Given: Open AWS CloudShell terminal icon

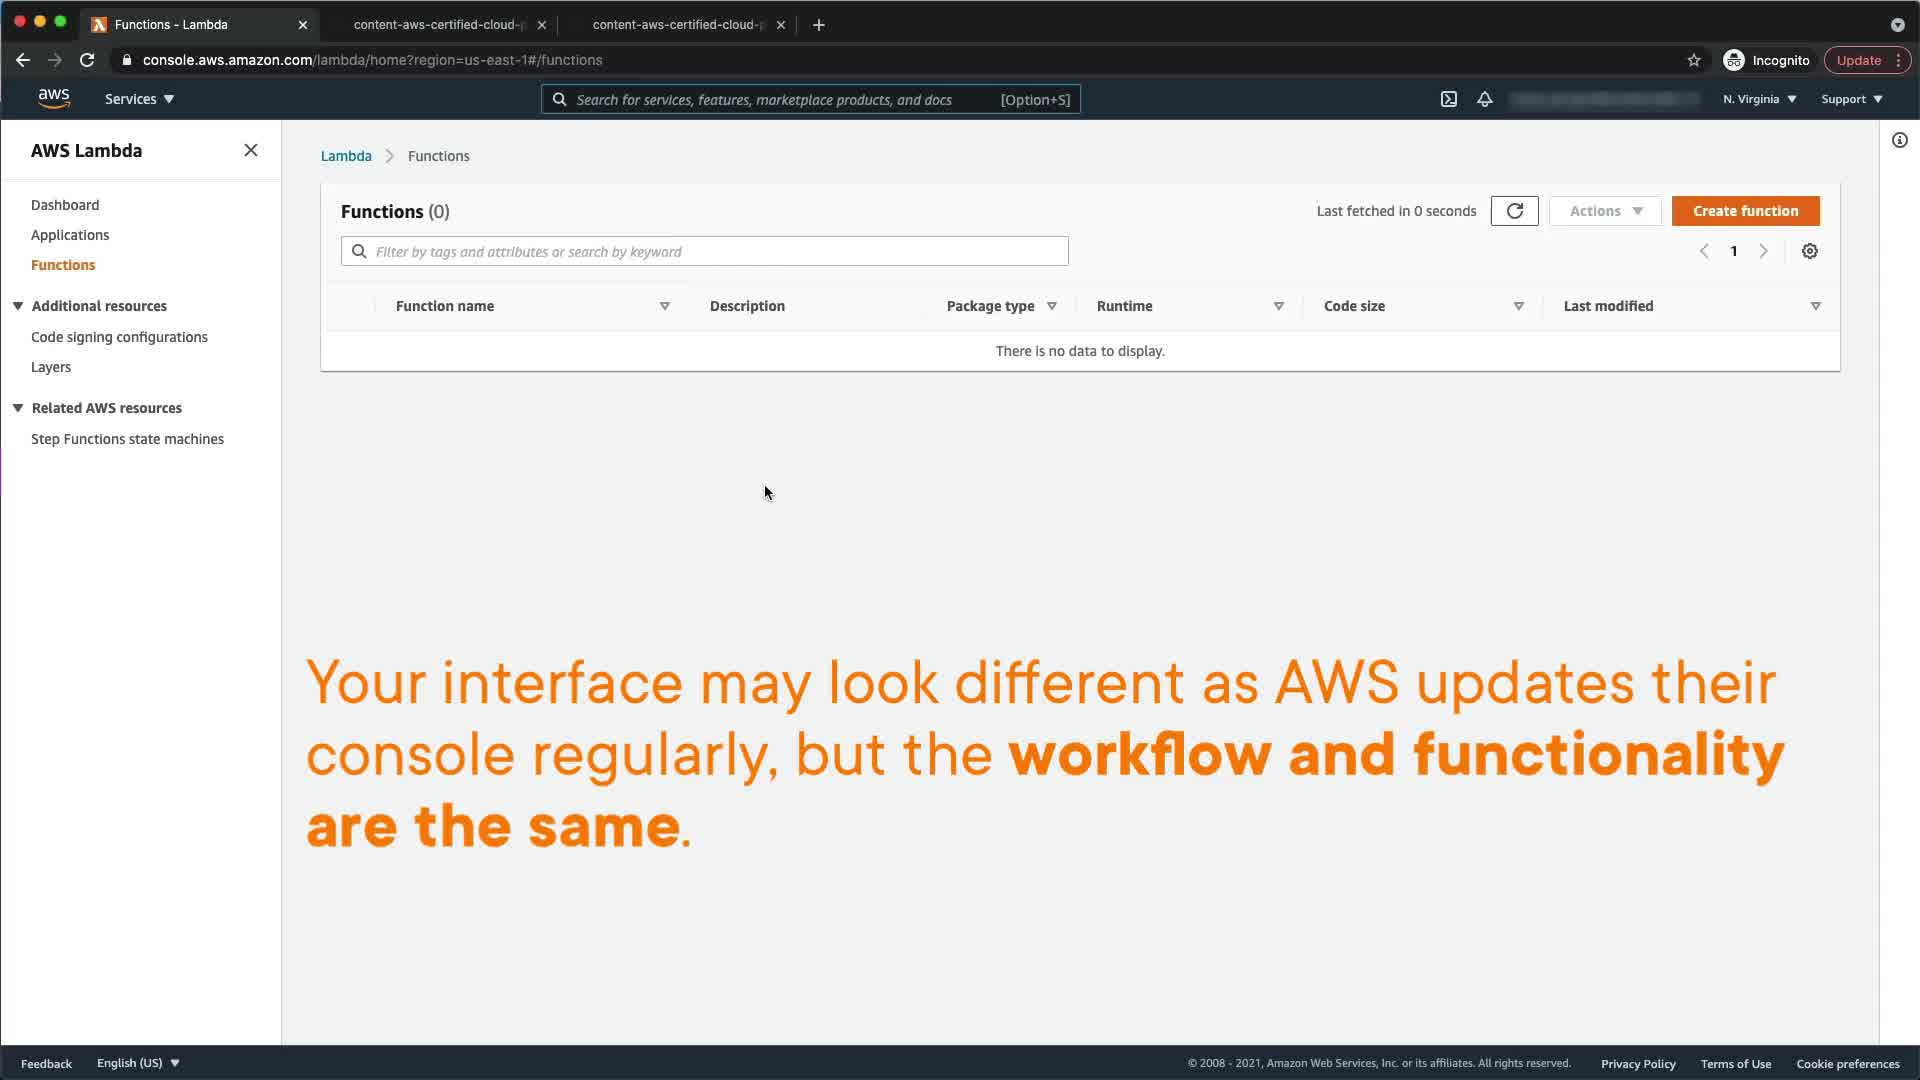Looking at the screenshot, I should click(x=1448, y=99).
